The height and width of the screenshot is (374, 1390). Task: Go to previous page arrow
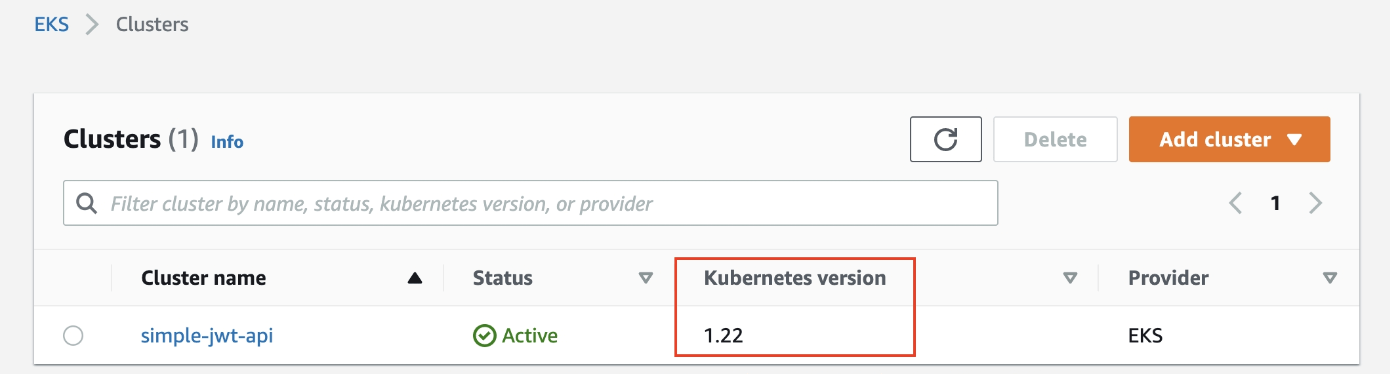click(1235, 203)
